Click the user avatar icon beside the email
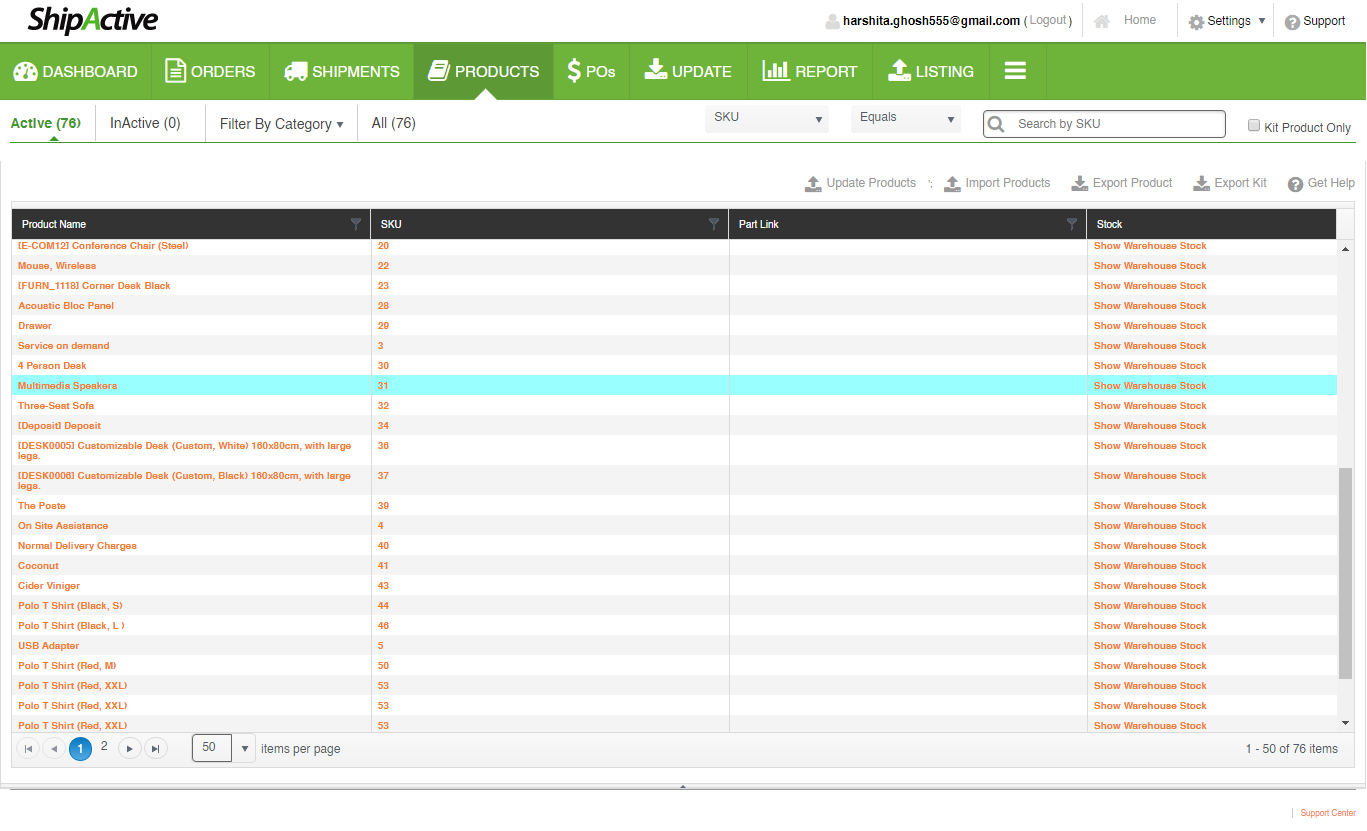 coord(832,21)
